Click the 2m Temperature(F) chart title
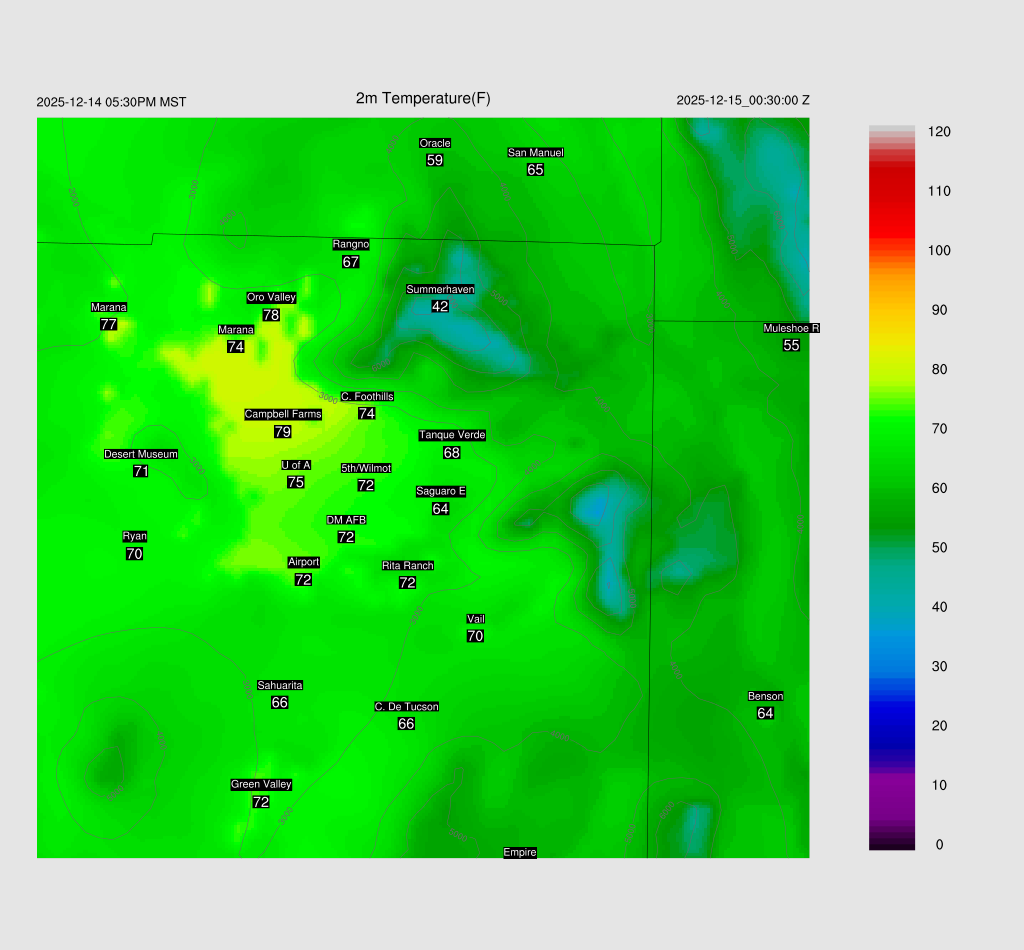1024x950 pixels. pos(423,98)
